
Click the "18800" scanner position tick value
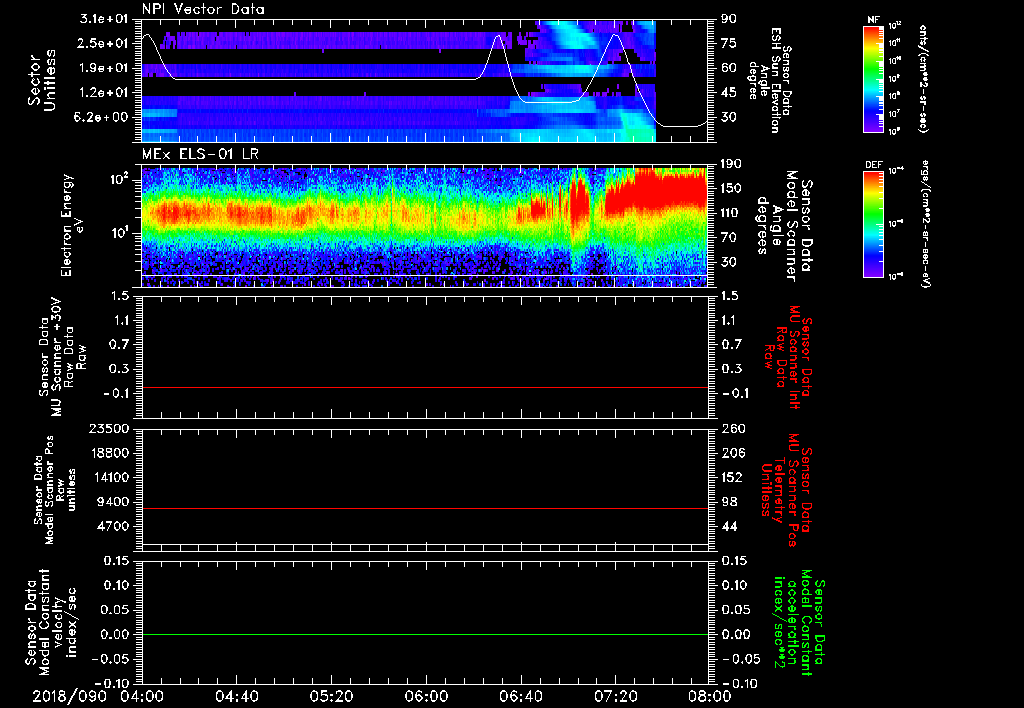coord(111,453)
